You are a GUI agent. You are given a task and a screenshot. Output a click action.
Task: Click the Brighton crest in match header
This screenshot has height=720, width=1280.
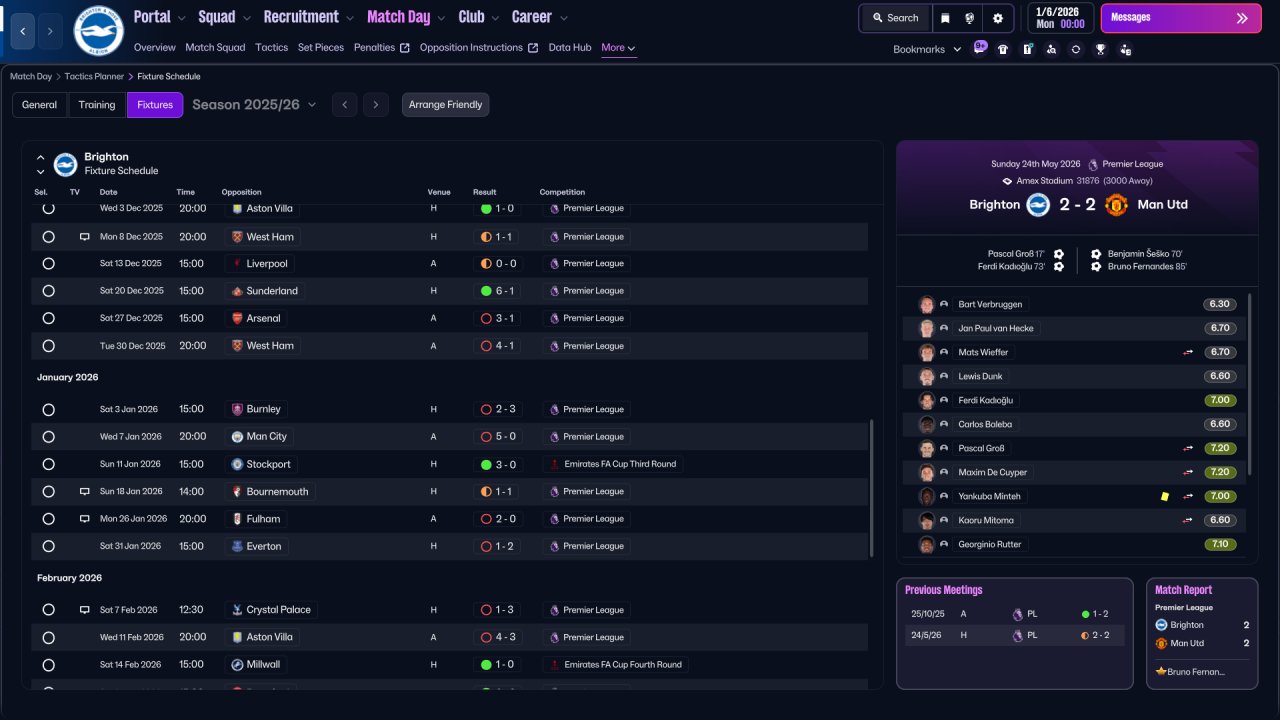click(x=1038, y=205)
